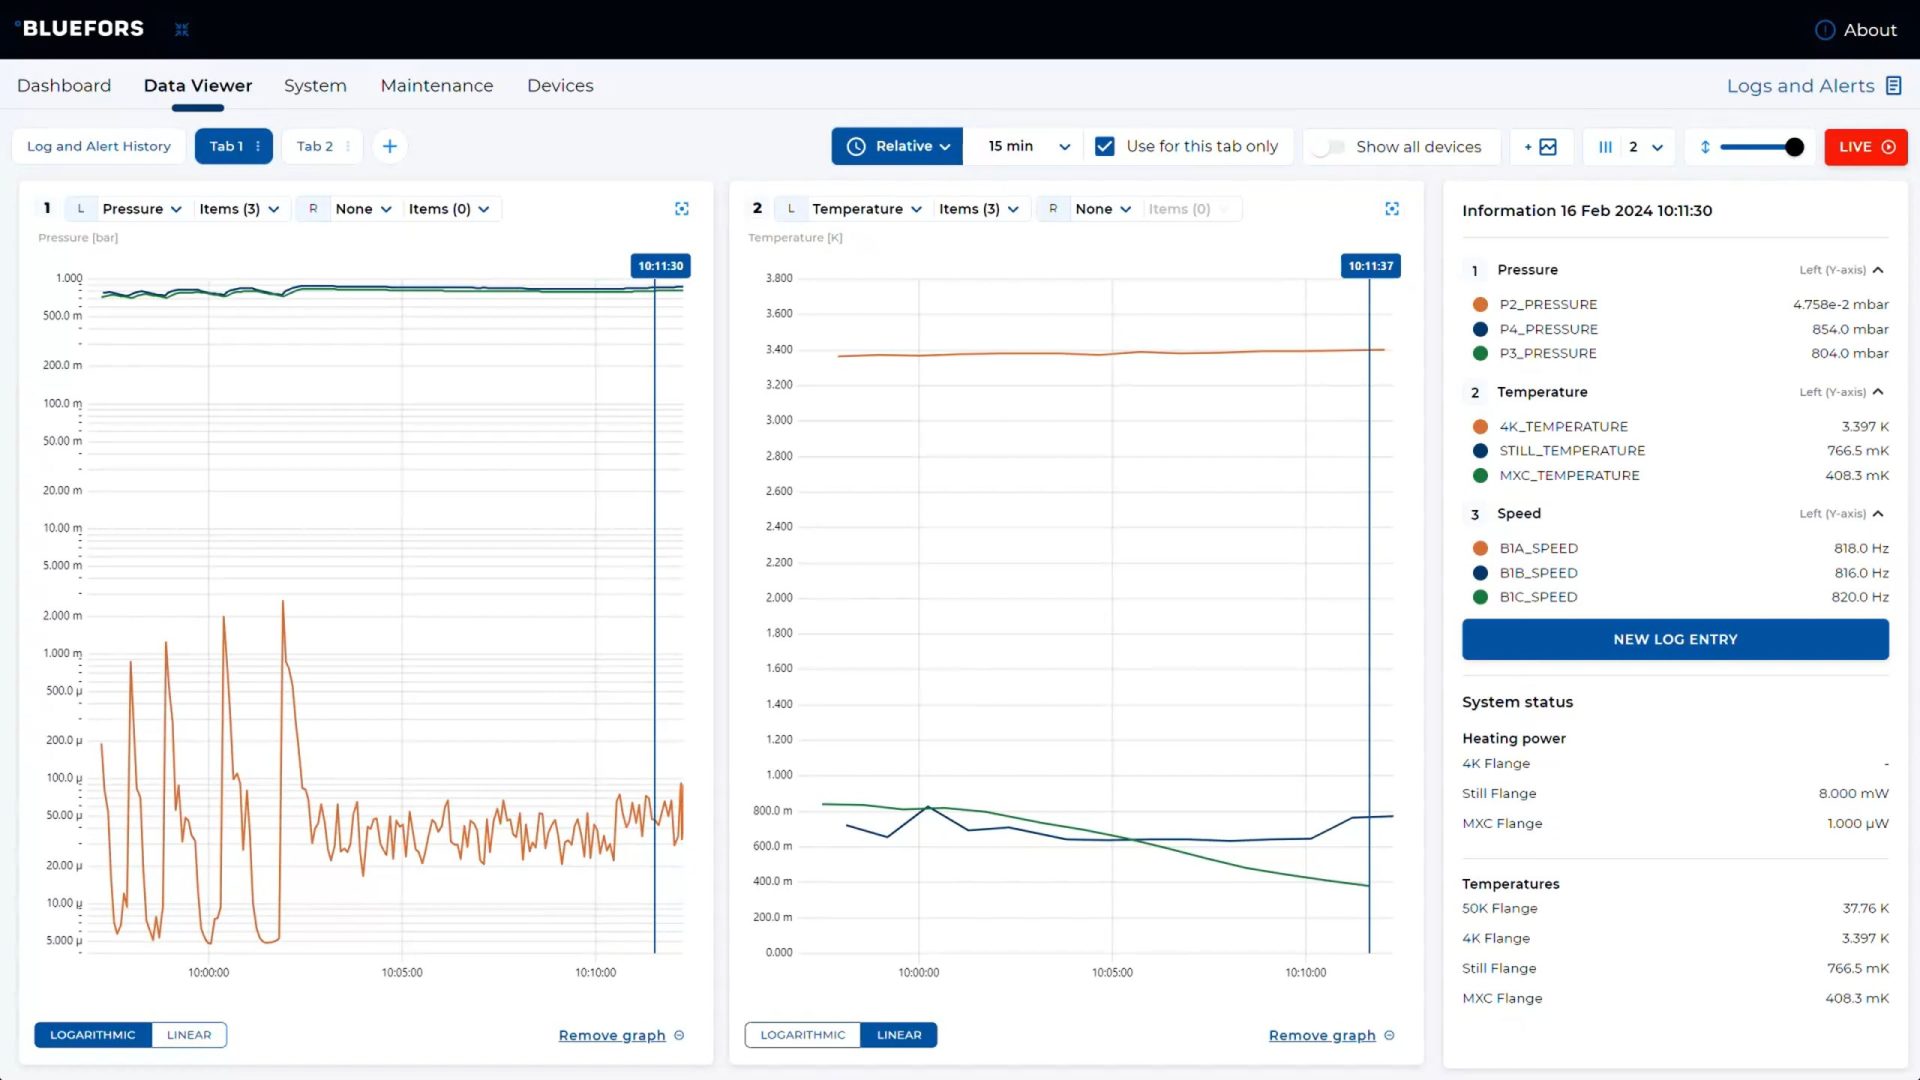Viewport: 1920px width, 1080px height.
Task: Click the fullscreen icon on graph 1
Action: [x=681, y=209]
